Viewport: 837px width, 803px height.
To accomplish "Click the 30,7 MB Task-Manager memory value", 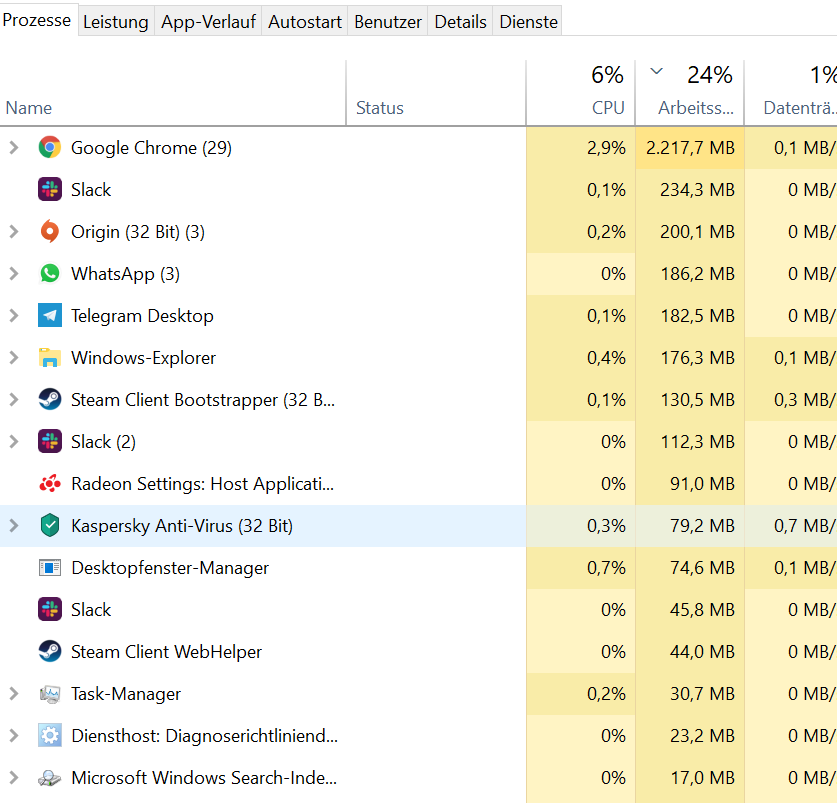I will click(702, 694).
